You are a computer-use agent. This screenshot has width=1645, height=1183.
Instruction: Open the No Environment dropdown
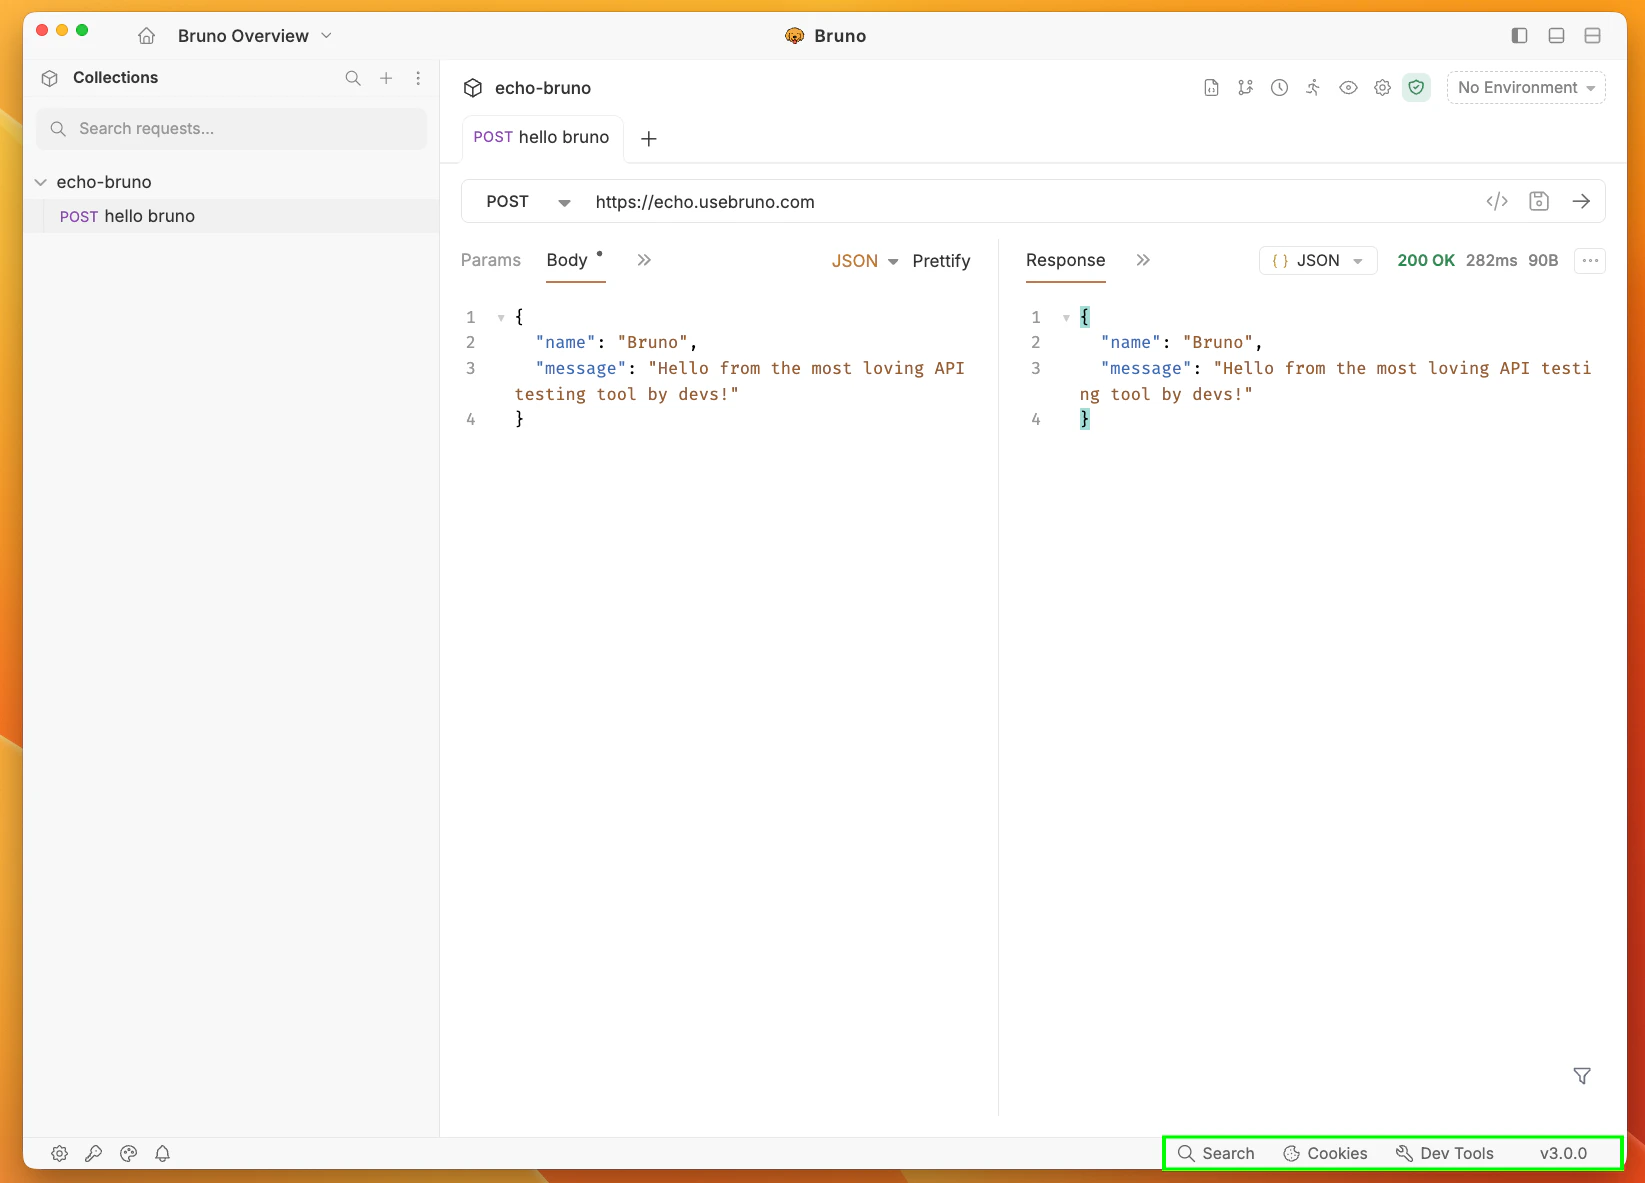point(1525,88)
